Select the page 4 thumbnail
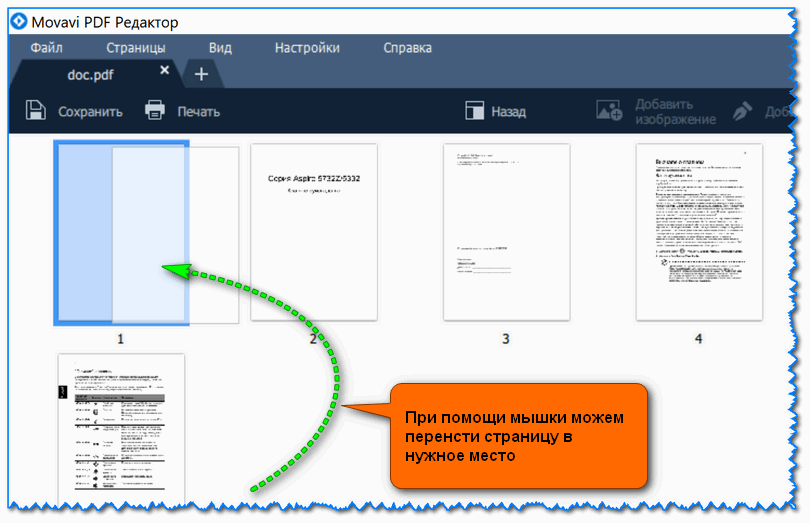The width and height of the screenshot is (810, 523). (698, 232)
